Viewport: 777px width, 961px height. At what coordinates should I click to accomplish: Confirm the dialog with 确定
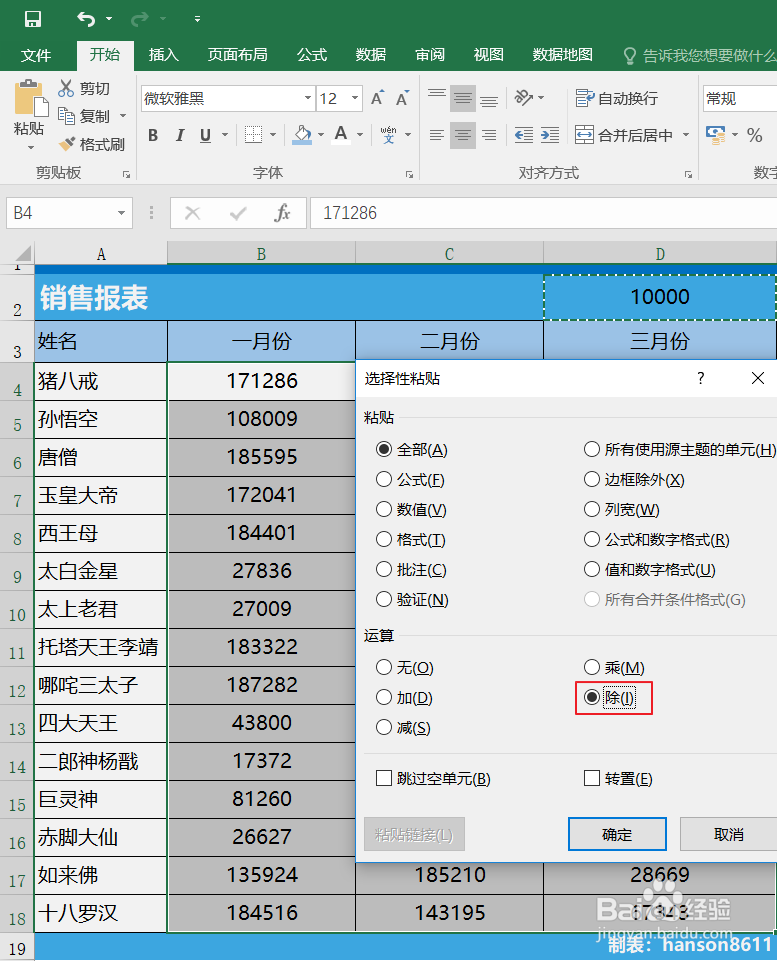[x=617, y=834]
